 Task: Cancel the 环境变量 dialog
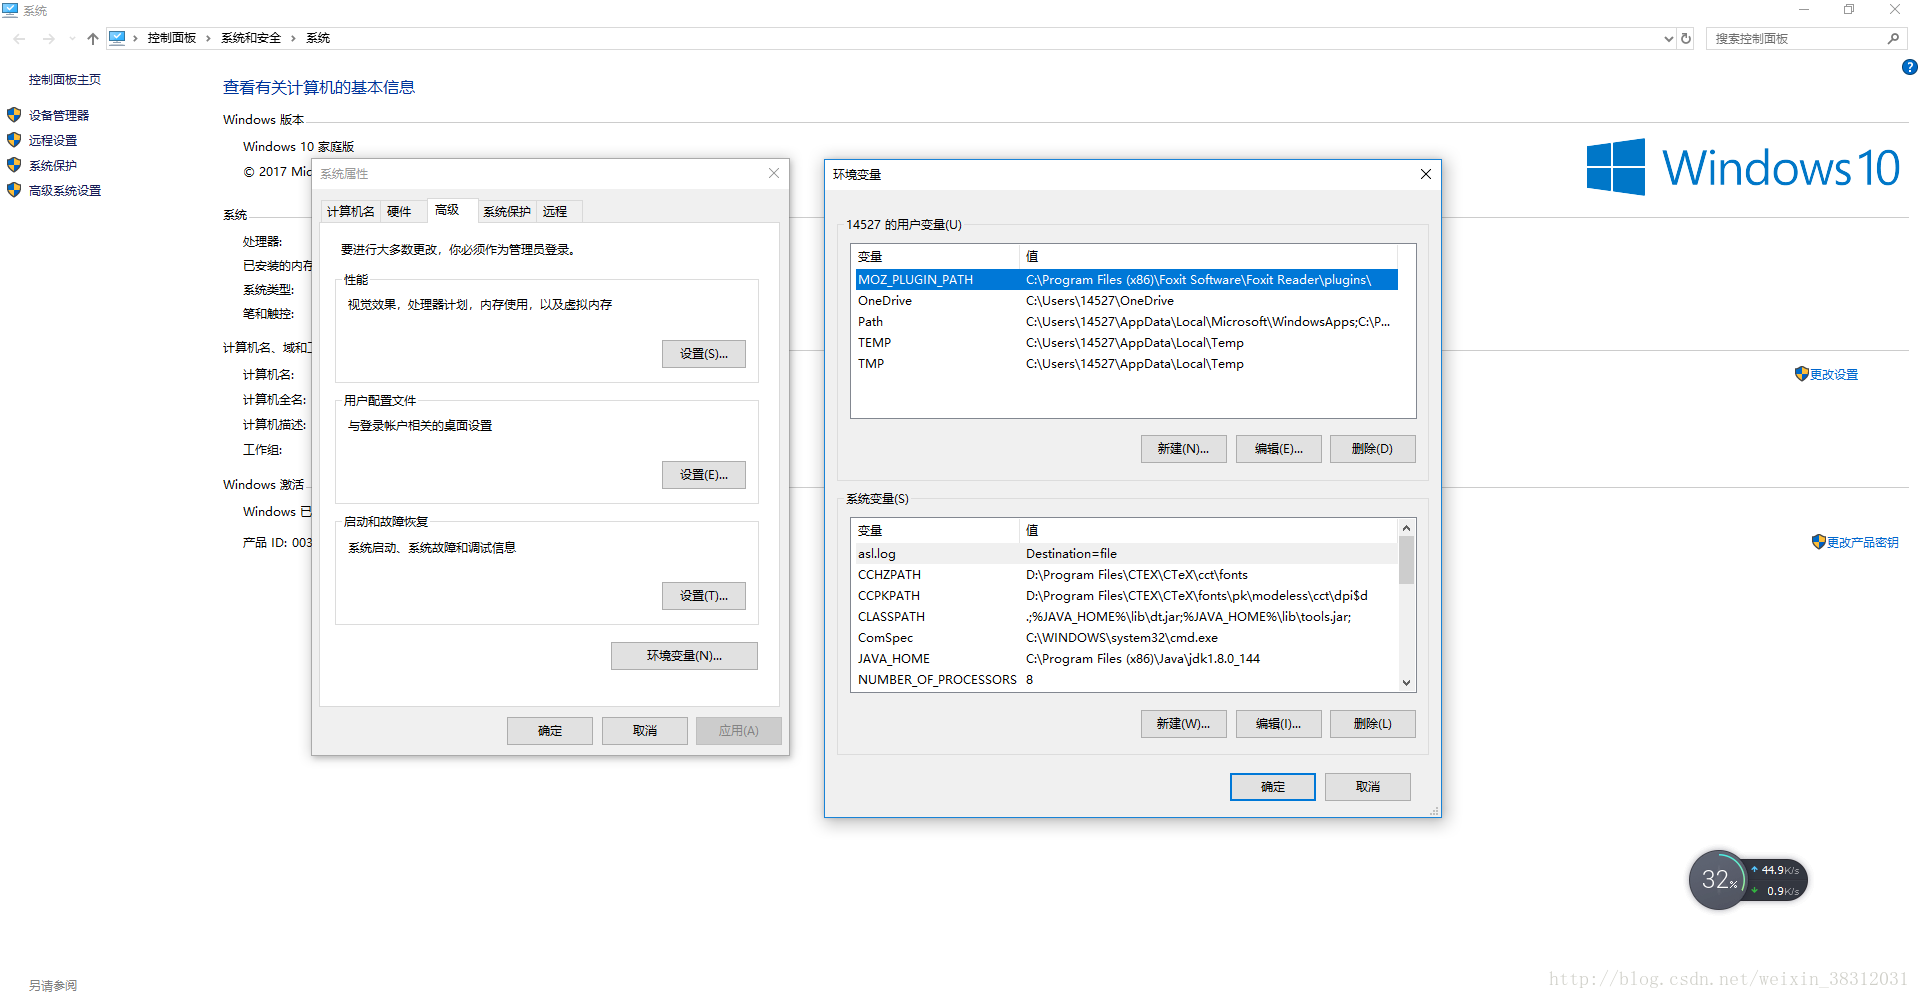[1368, 787]
